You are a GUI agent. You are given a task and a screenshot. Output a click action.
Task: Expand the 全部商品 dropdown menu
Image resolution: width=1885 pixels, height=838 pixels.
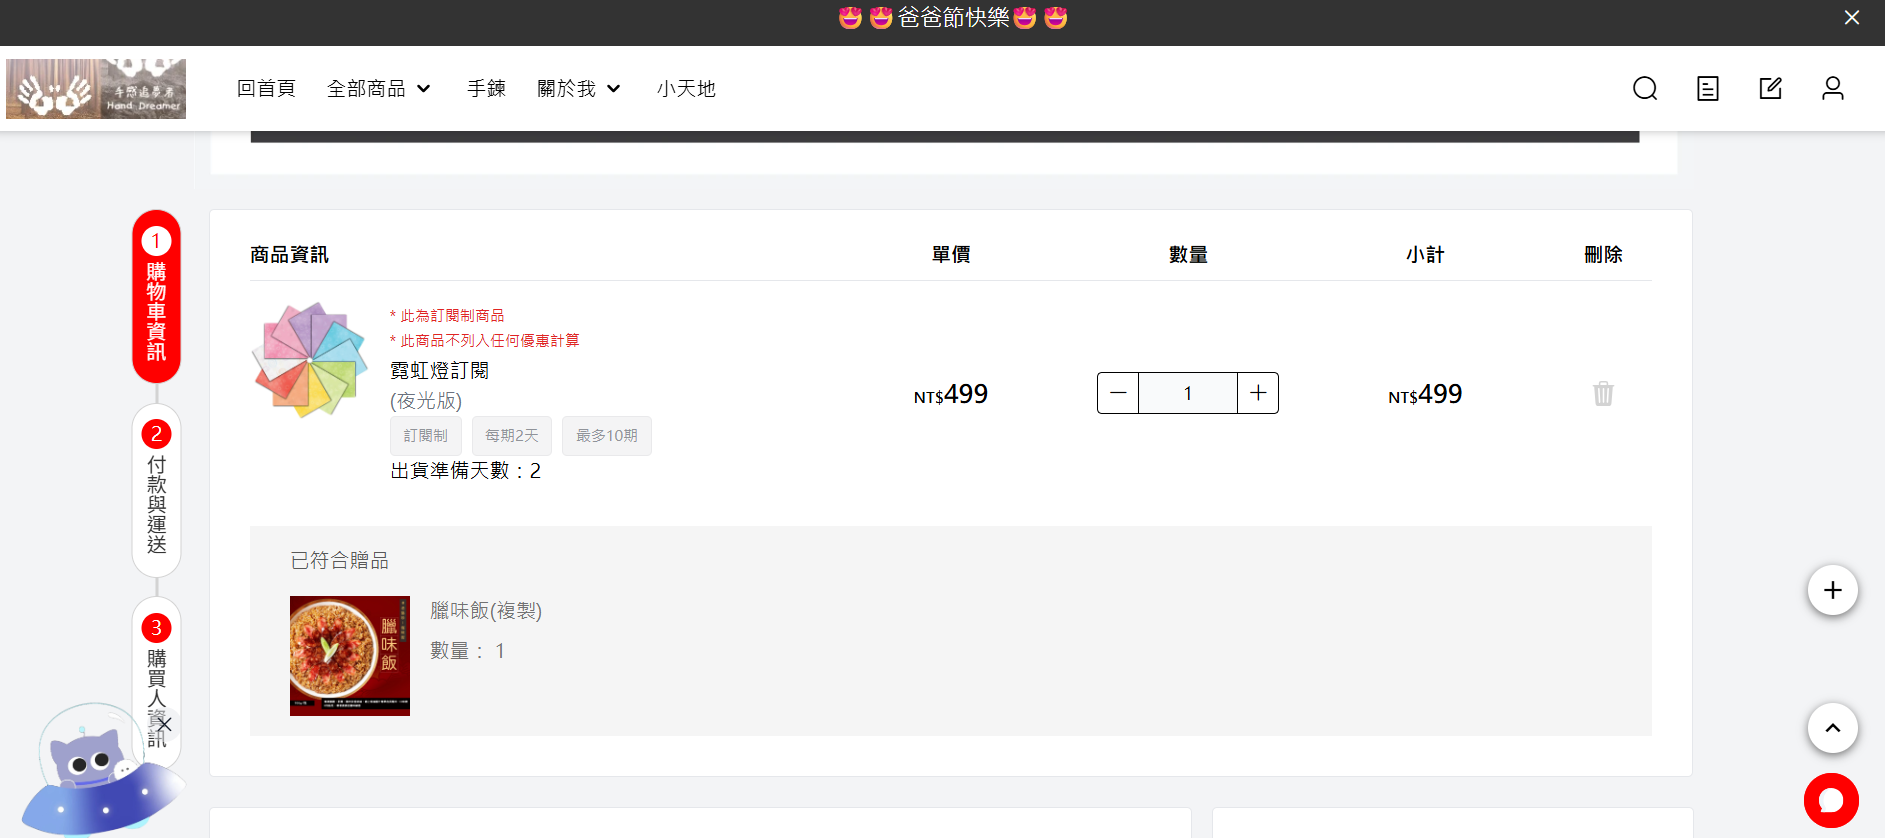379,89
